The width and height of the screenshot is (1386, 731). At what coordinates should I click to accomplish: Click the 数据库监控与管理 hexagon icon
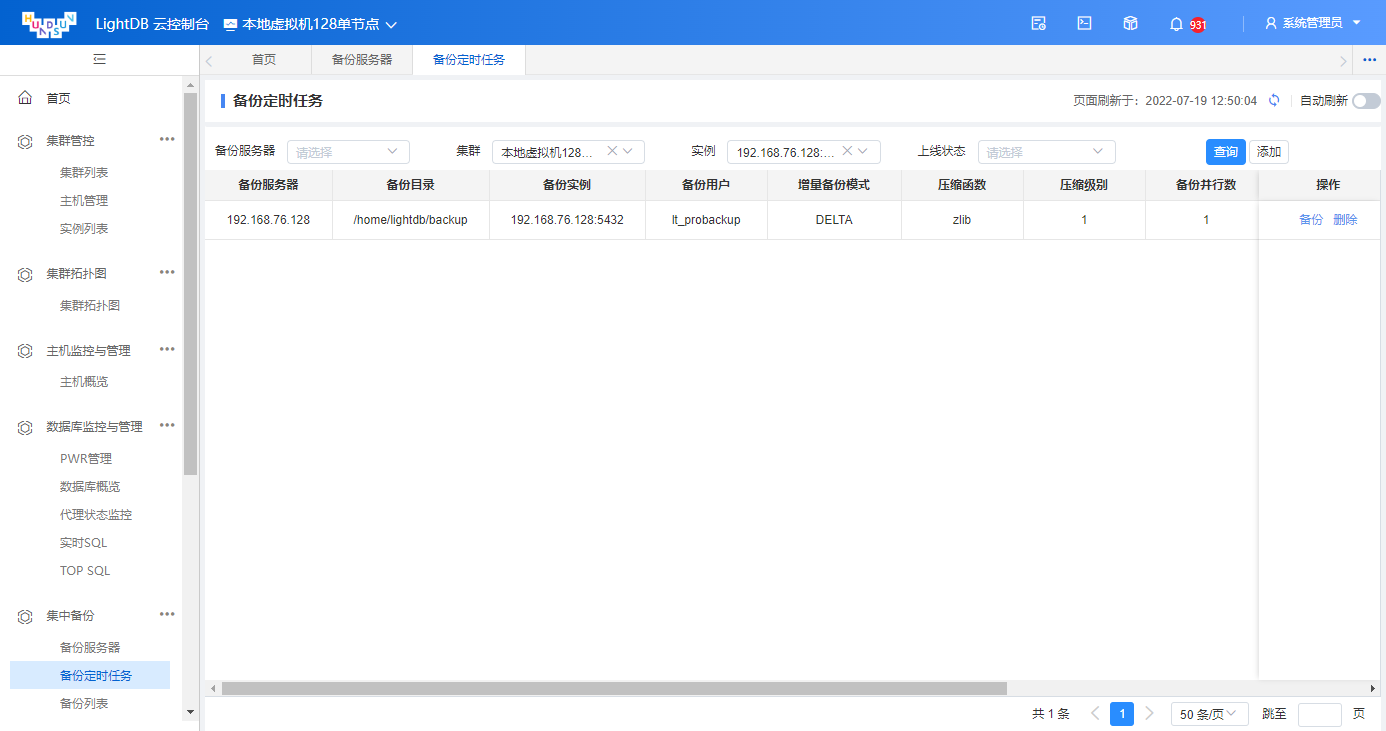(25, 427)
